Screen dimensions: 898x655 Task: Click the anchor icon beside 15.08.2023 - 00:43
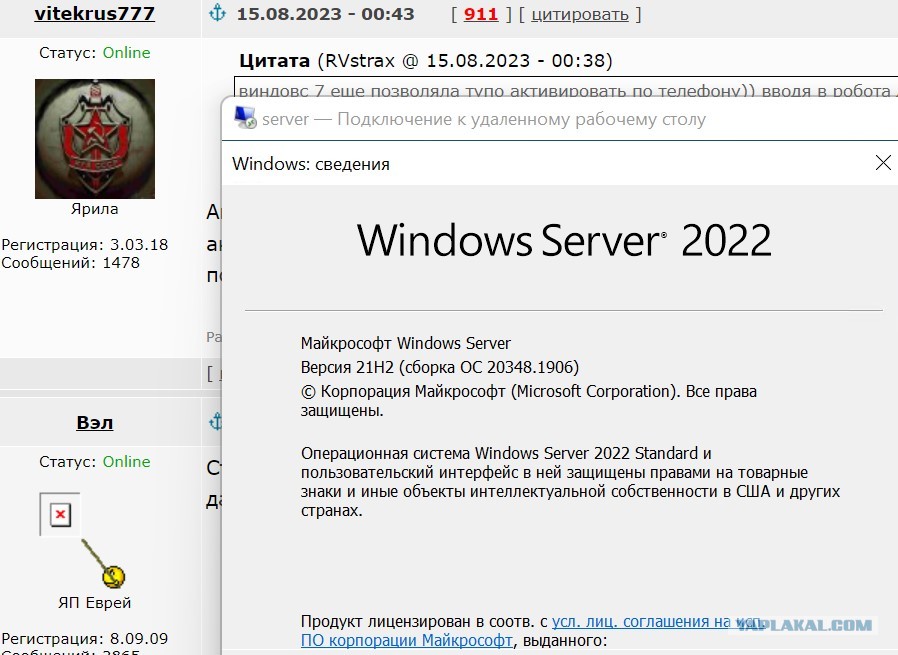(x=217, y=13)
